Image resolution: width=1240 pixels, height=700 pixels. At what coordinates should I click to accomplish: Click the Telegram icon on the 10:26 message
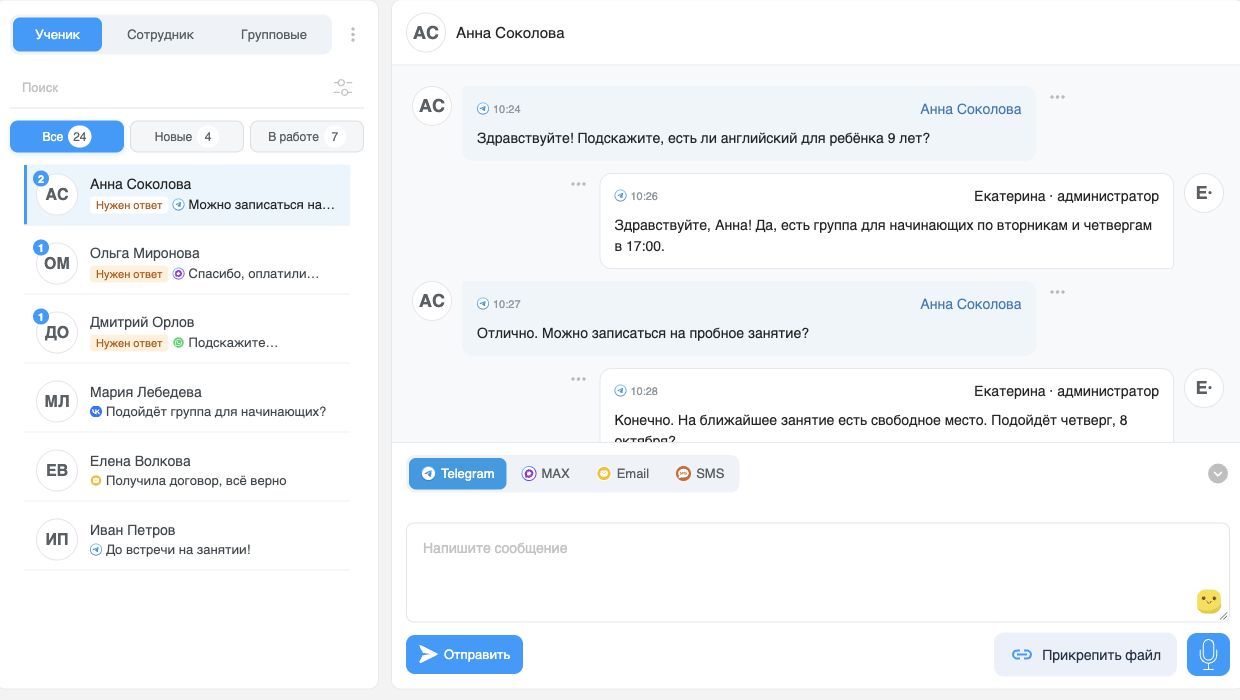click(x=620, y=196)
